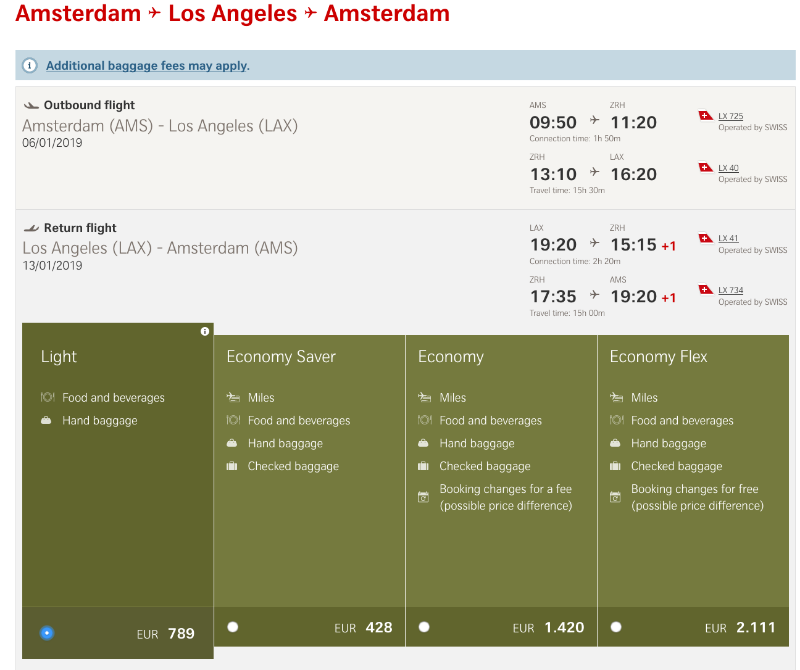This screenshot has height=670, width=800.
Task: Click the Light fare info icon
Action: point(205,331)
